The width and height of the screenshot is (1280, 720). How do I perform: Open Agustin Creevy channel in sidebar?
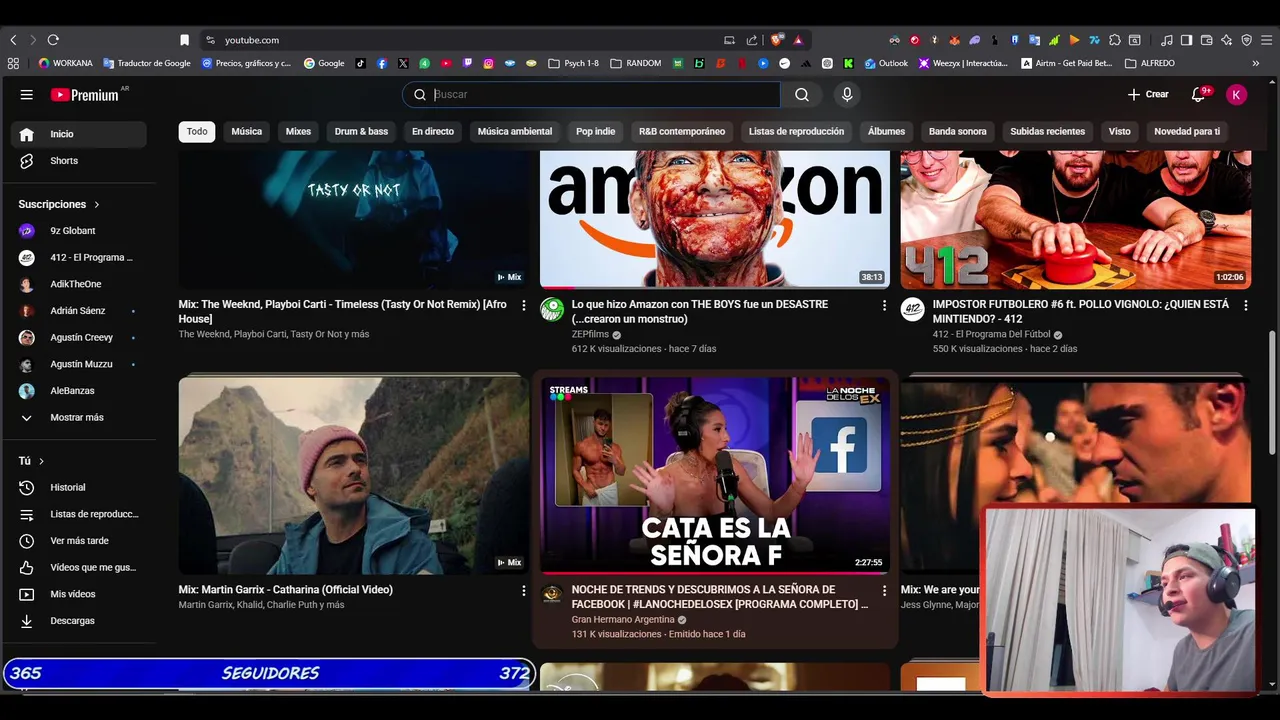pos(78,338)
